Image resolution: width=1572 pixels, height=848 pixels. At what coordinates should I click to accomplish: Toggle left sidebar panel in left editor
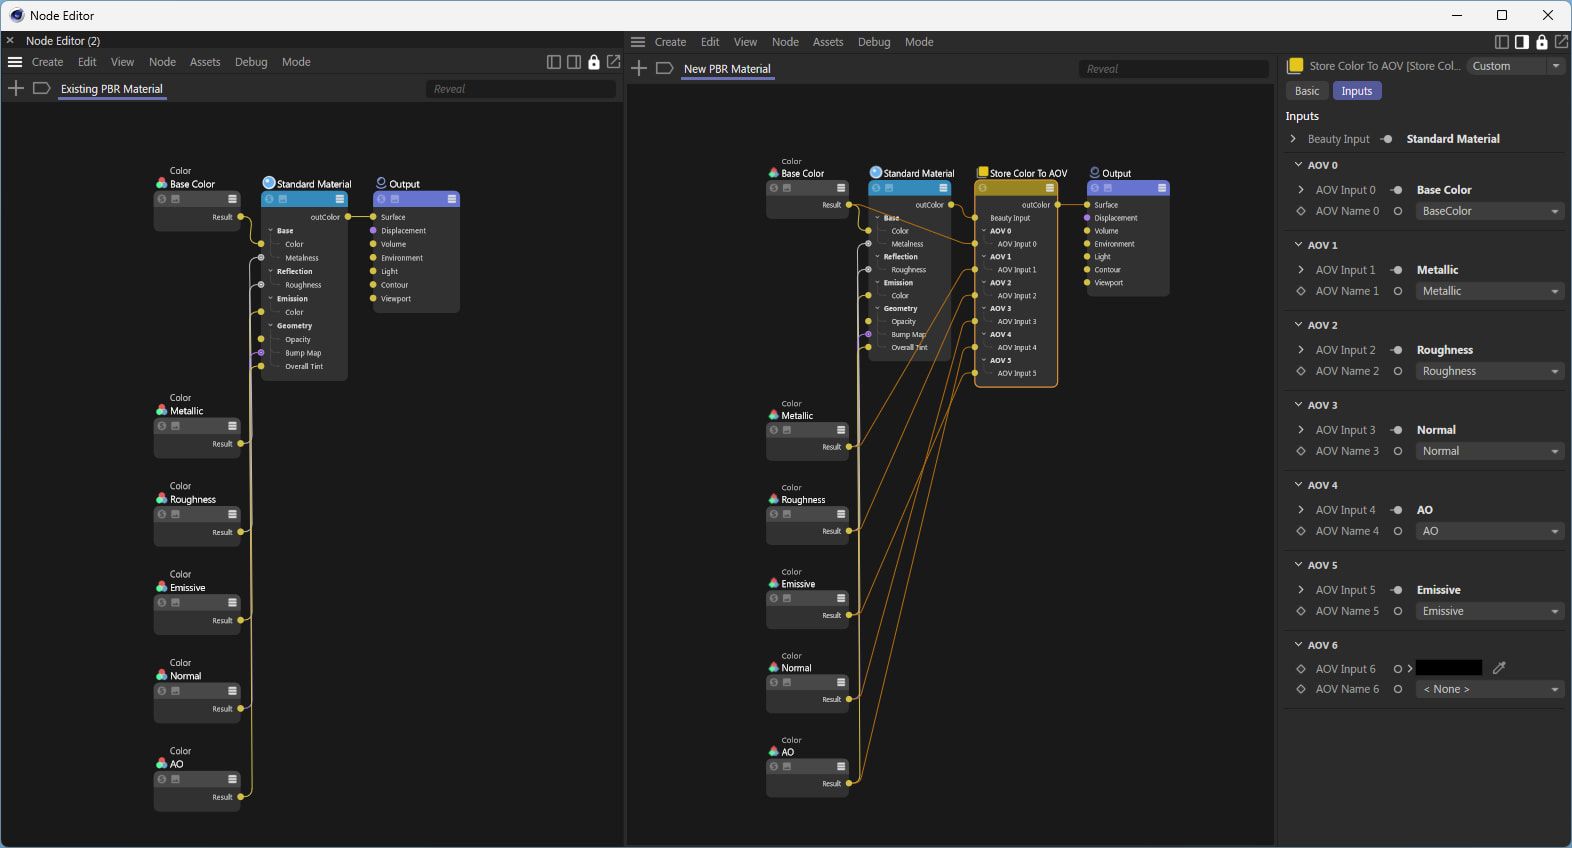click(554, 62)
